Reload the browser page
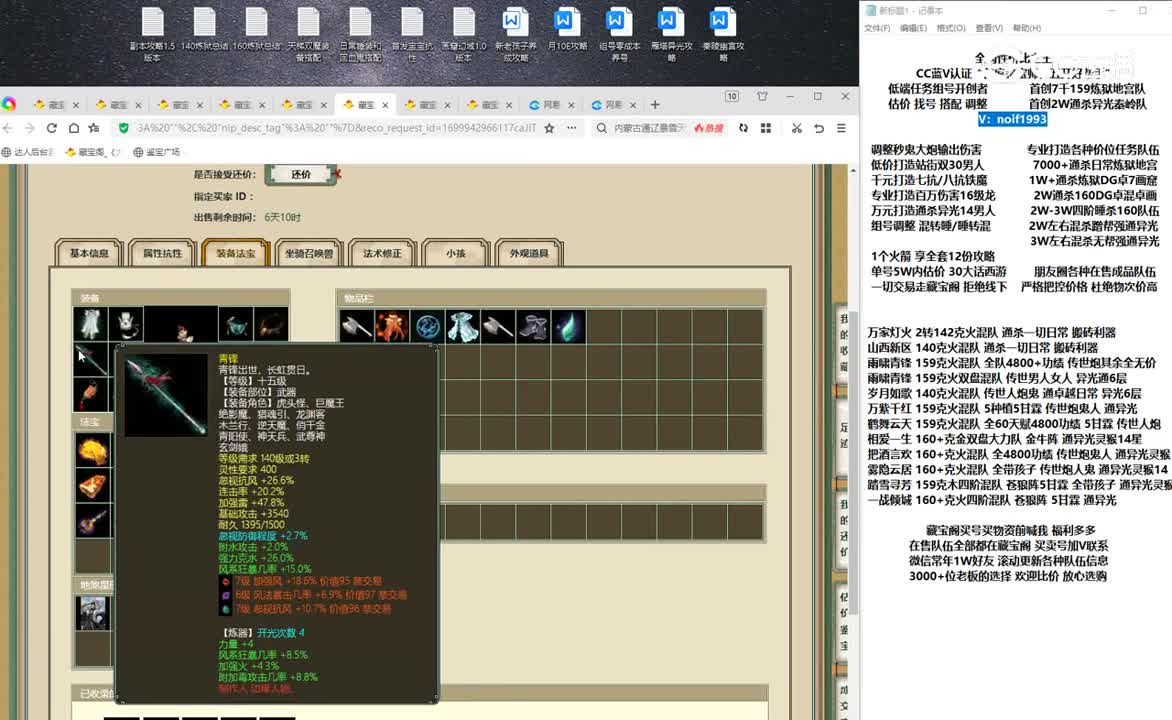1172x720 pixels. (52, 128)
